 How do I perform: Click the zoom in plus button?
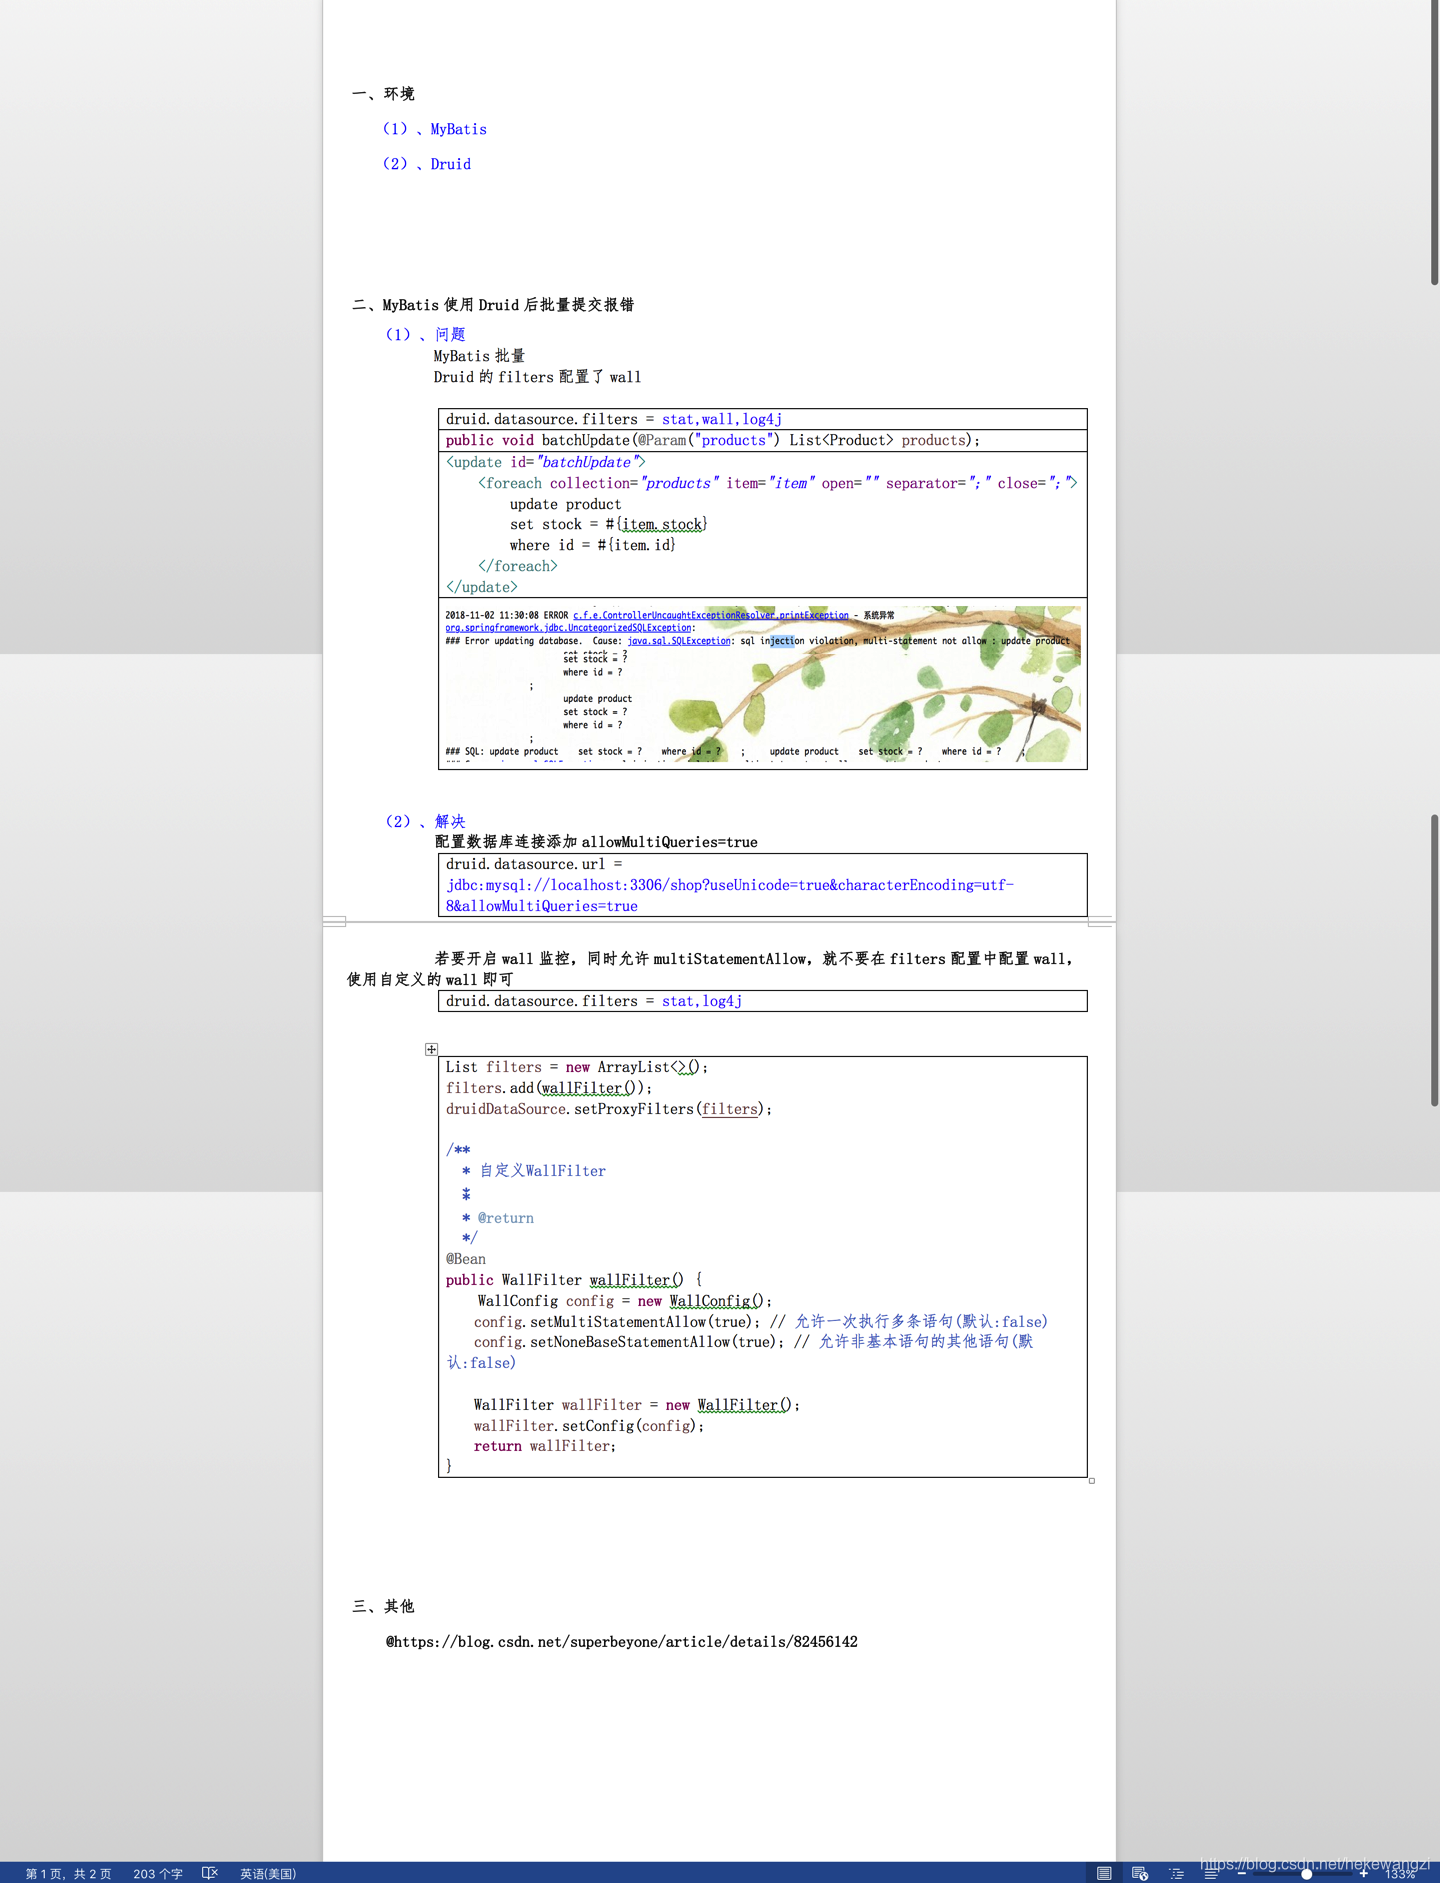click(1364, 1873)
